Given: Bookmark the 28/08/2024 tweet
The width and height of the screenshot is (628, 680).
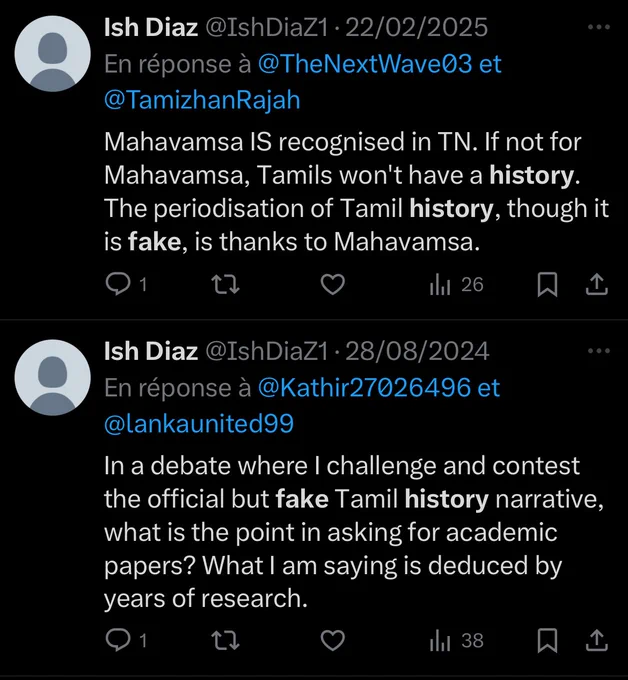Looking at the screenshot, I should (547, 640).
